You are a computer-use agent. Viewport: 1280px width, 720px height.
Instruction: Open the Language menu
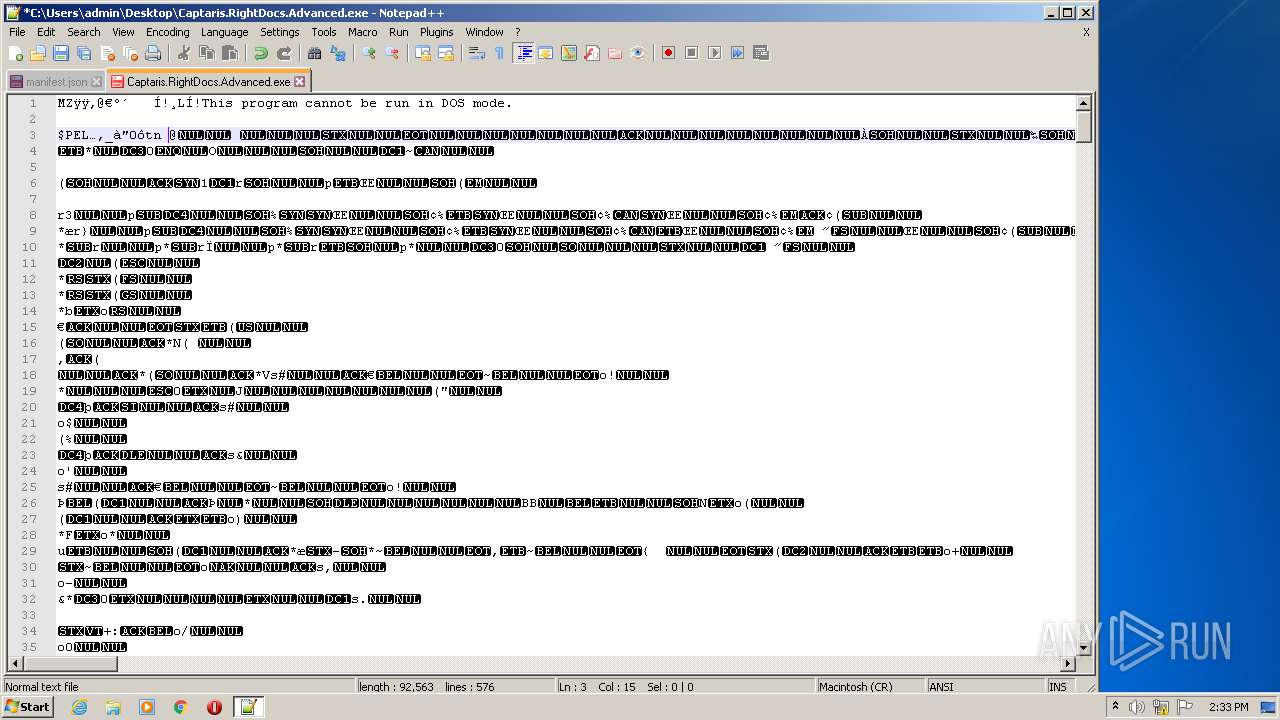point(224,32)
